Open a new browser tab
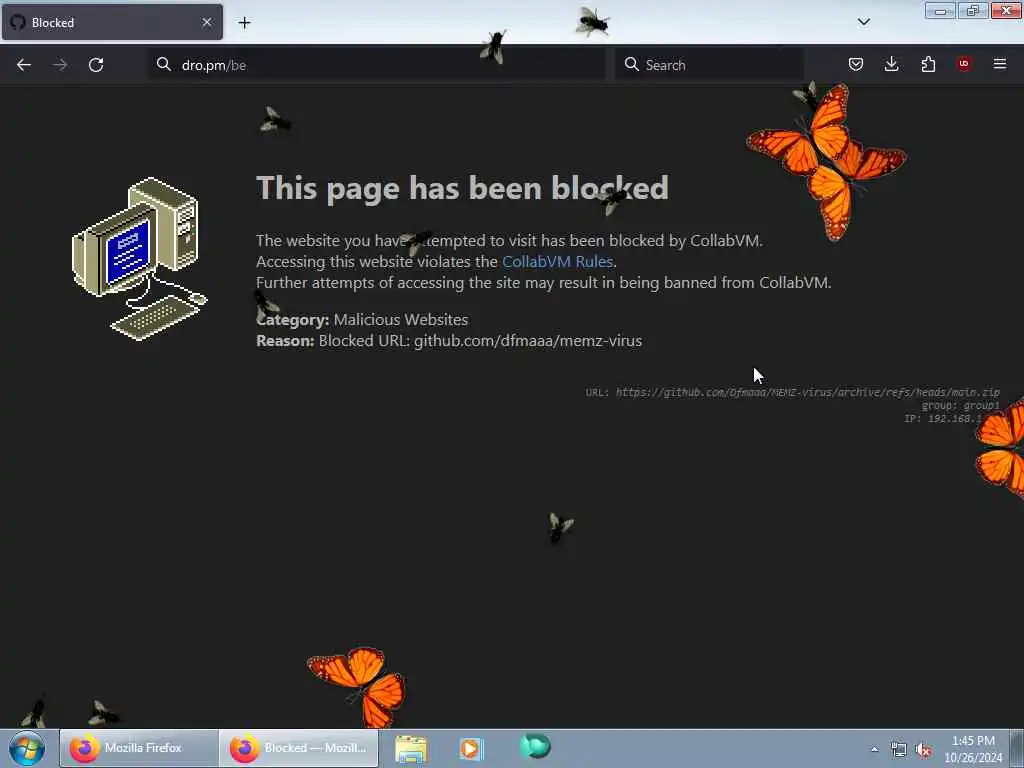The image size is (1024, 768). (x=244, y=23)
